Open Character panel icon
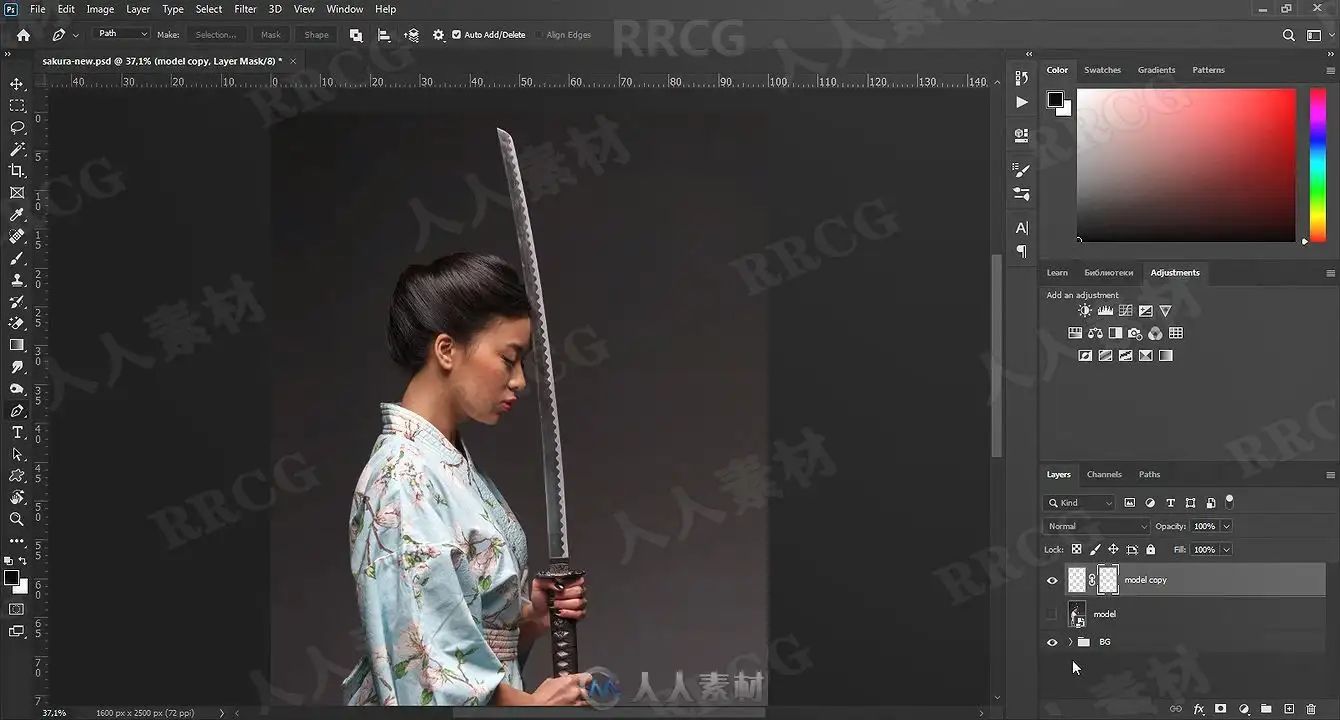Viewport: 1340px width, 720px height. 1021,228
